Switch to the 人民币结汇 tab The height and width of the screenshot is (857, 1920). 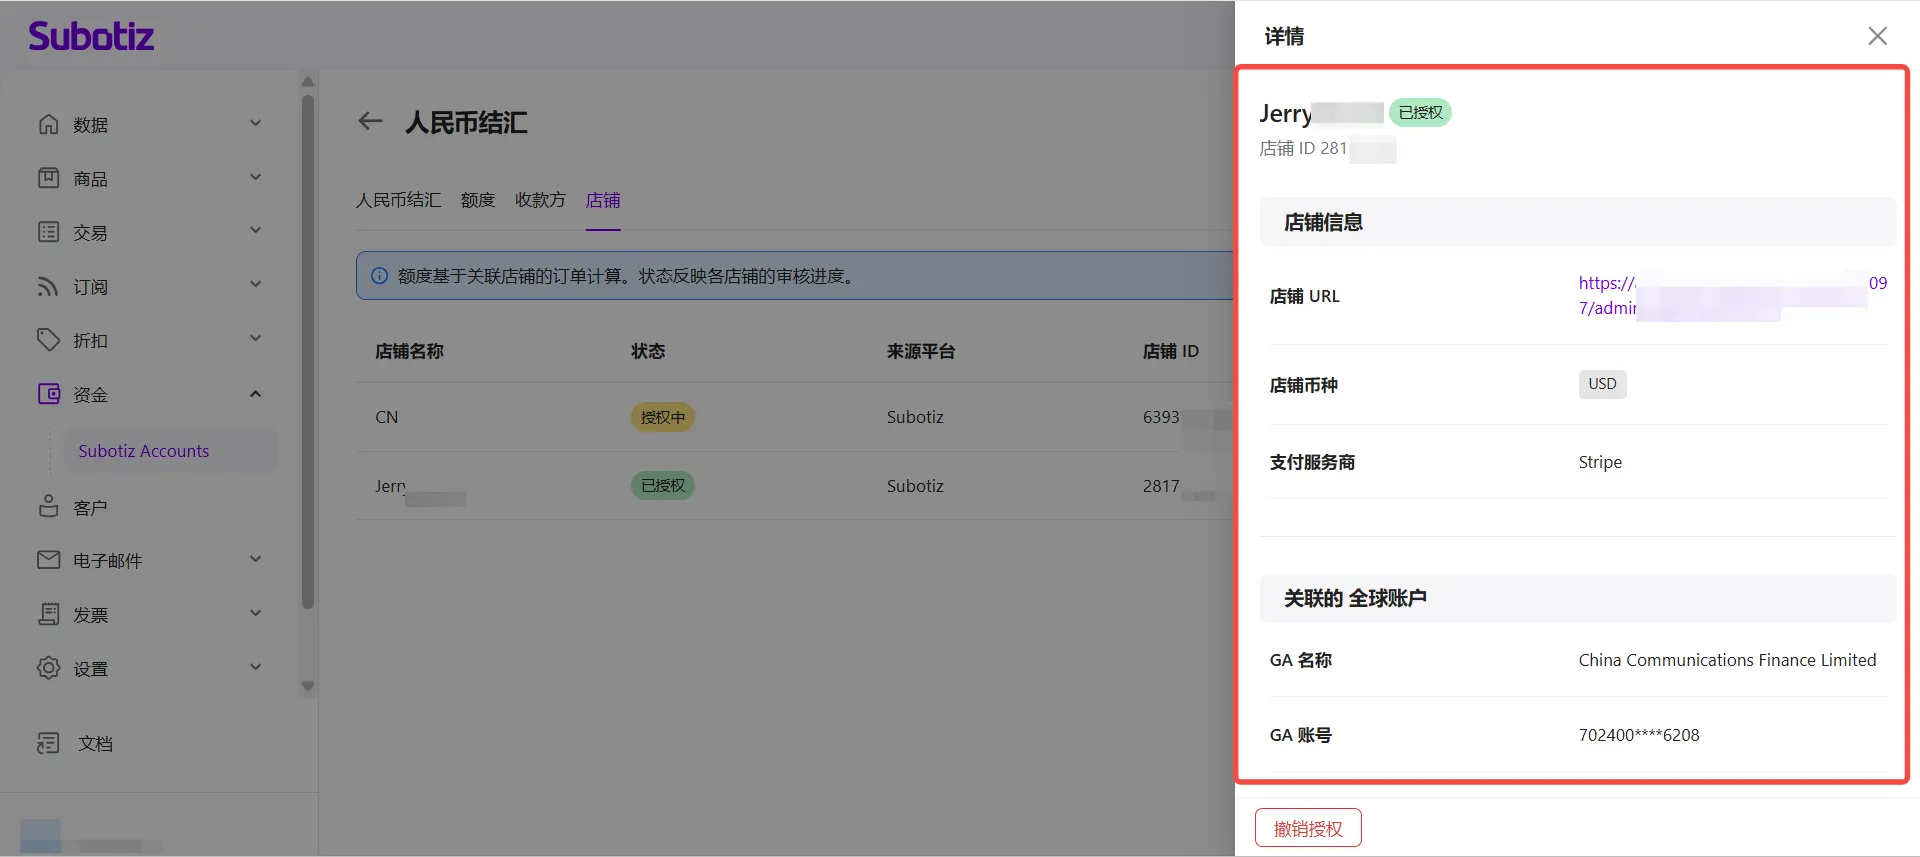(x=398, y=200)
